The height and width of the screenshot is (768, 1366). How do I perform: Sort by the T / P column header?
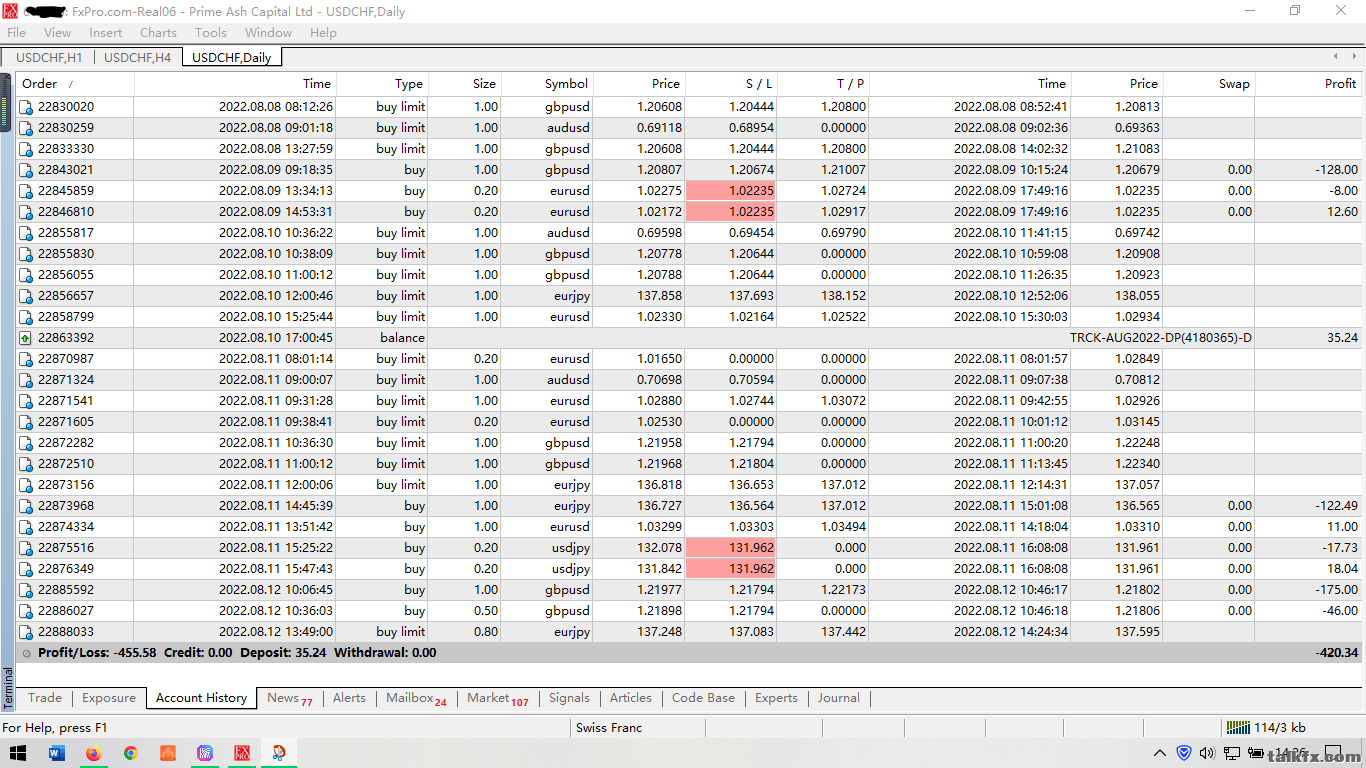tap(823, 84)
